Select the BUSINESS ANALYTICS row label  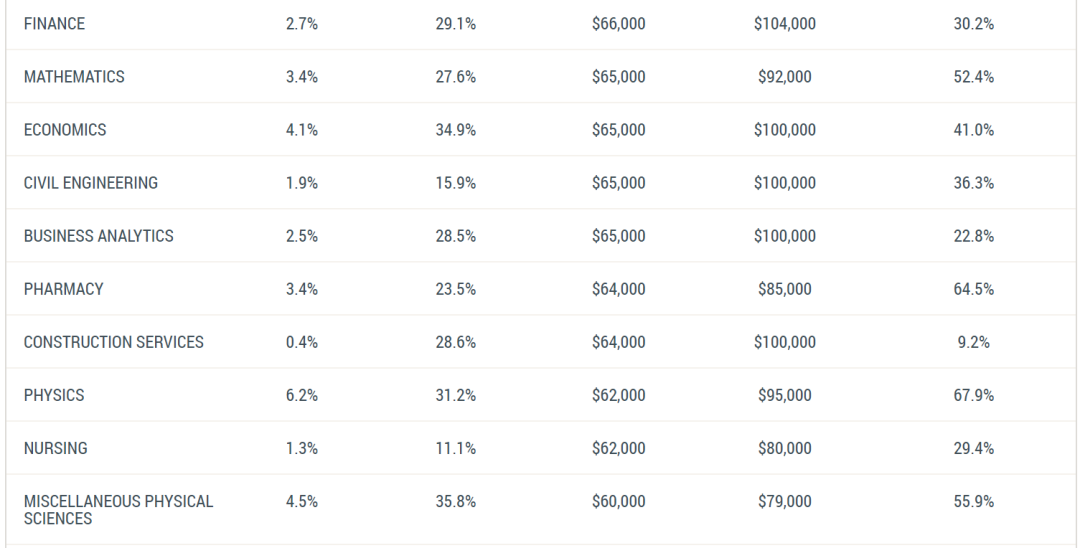coord(98,236)
